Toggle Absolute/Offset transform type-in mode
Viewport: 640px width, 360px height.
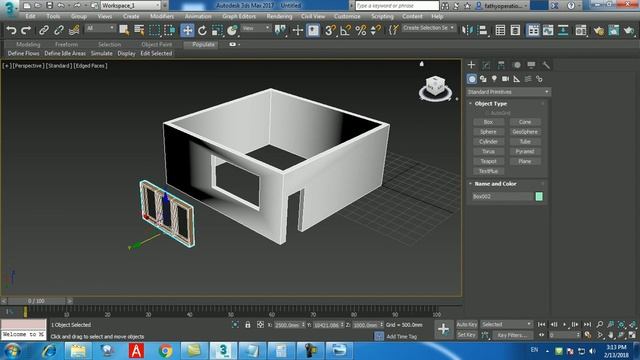[x=260, y=325]
